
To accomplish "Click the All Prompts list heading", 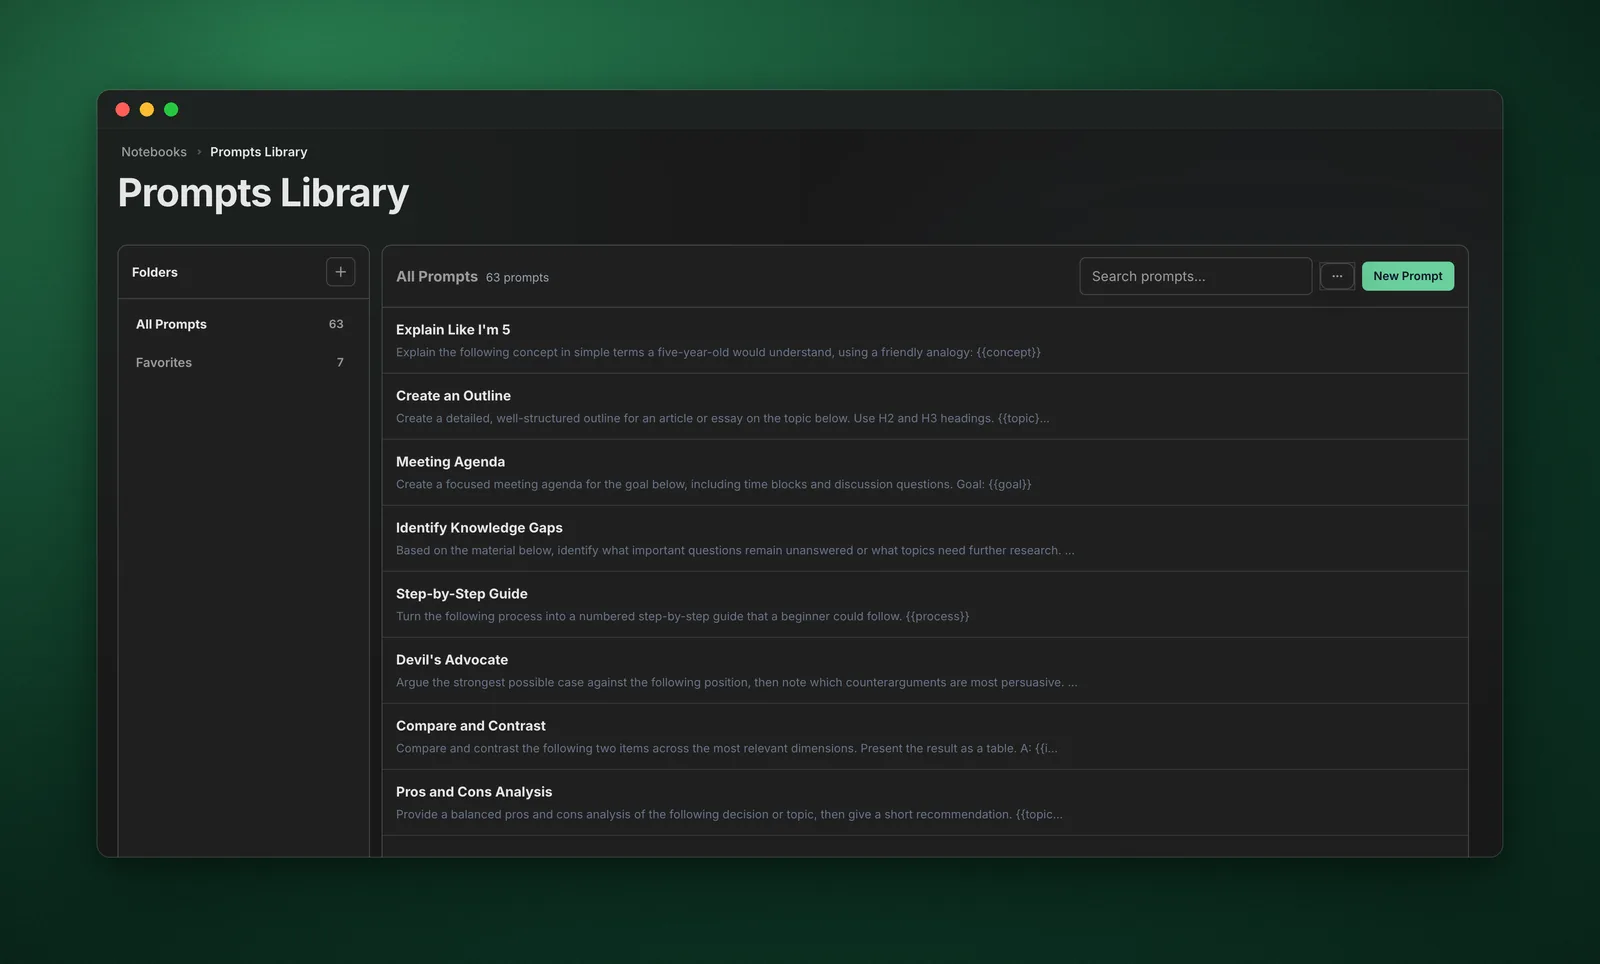I will coord(437,276).
